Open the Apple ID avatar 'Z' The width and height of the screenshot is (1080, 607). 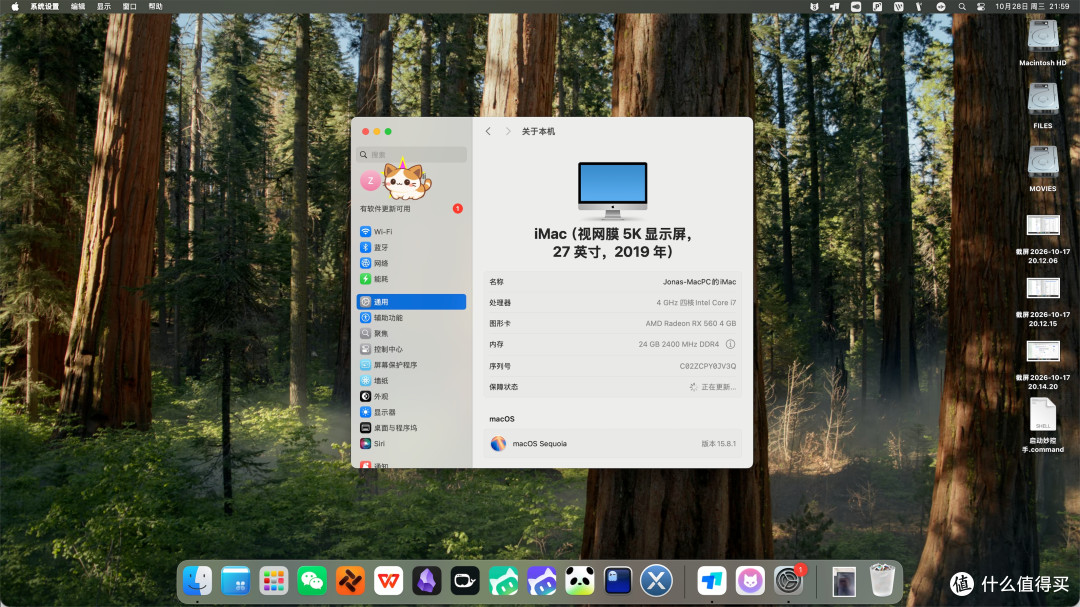[x=371, y=181]
